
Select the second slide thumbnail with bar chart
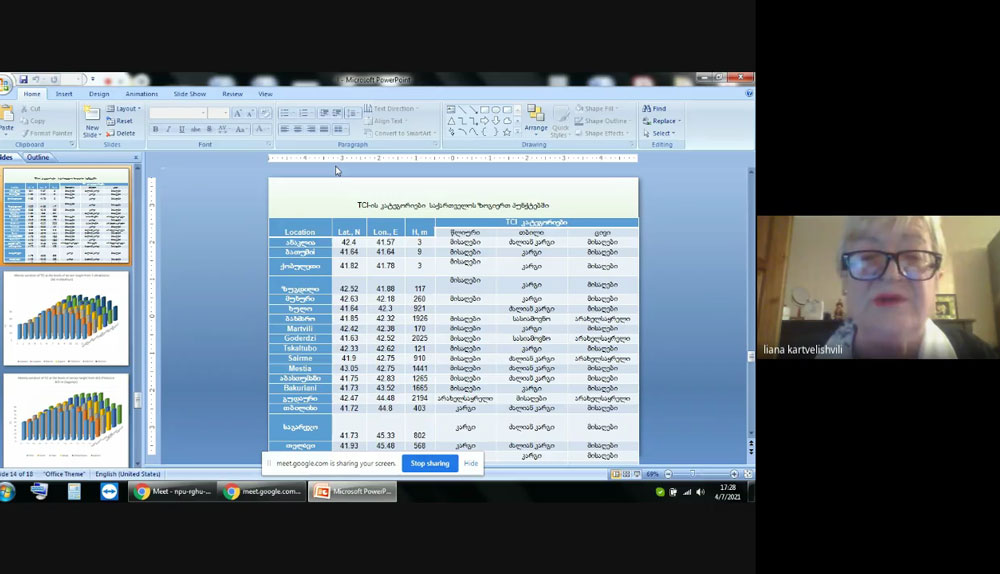coord(66,318)
